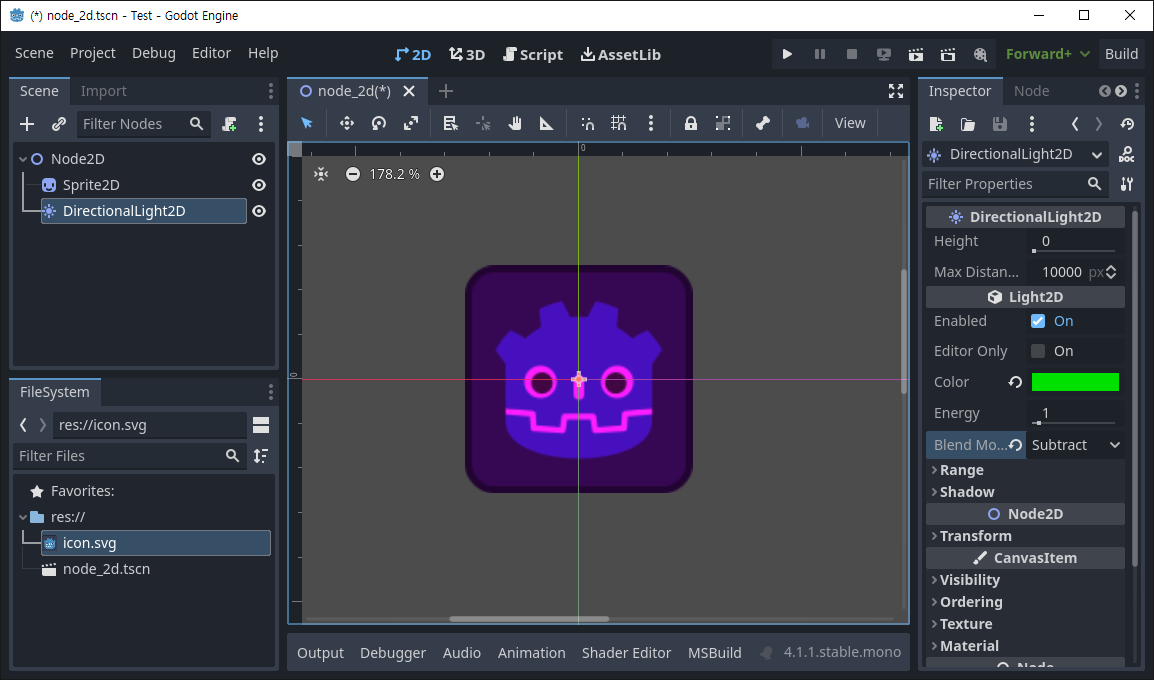This screenshot has height=680, width=1154.
Task: Add a new child node with plus icon
Action: 27,124
